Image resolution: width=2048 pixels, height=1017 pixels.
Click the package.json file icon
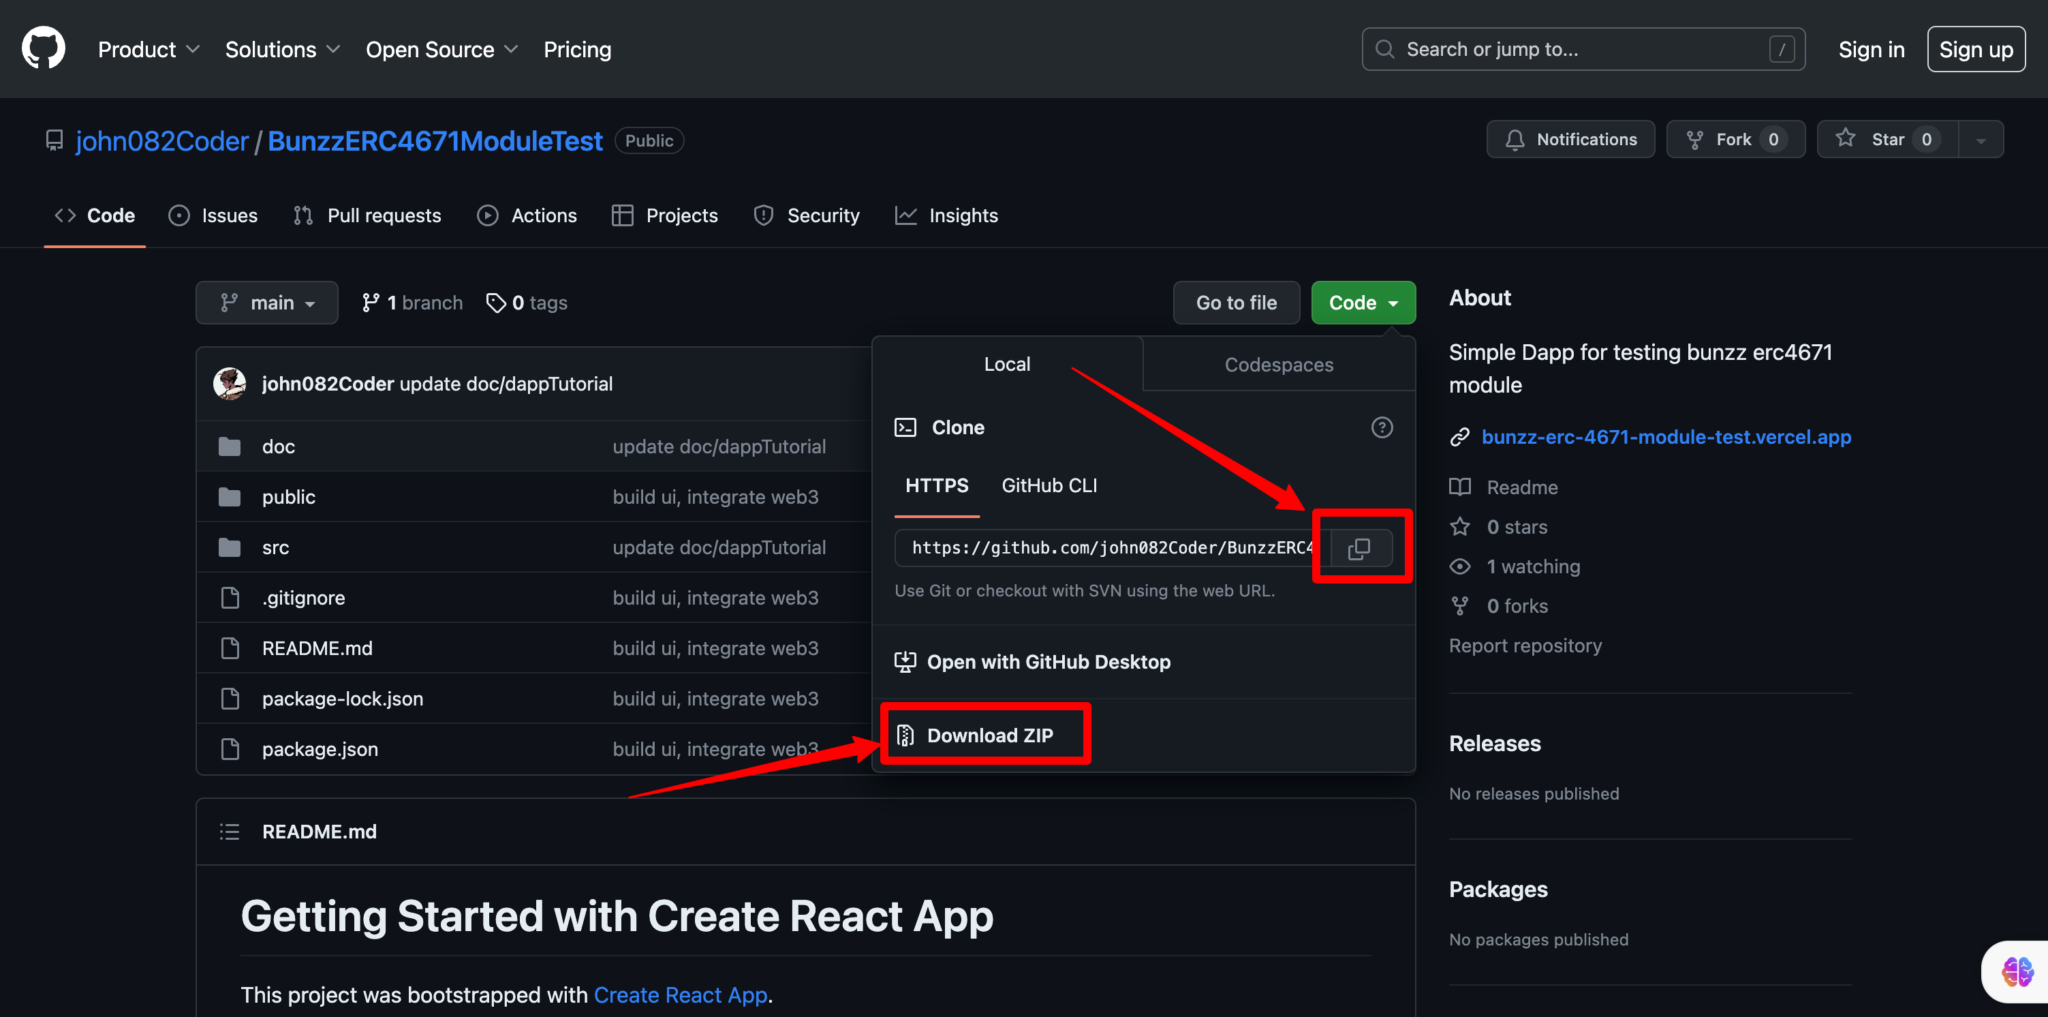coord(231,748)
